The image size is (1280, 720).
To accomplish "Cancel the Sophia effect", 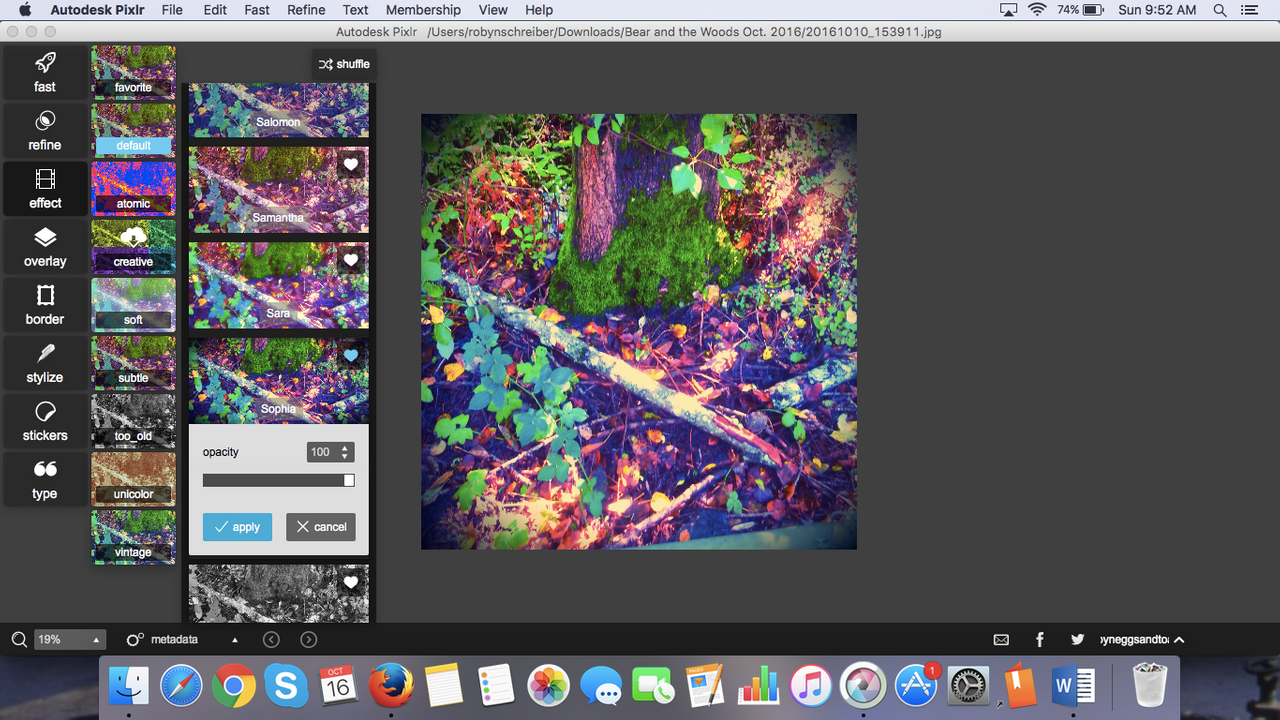I will [x=321, y=527].
